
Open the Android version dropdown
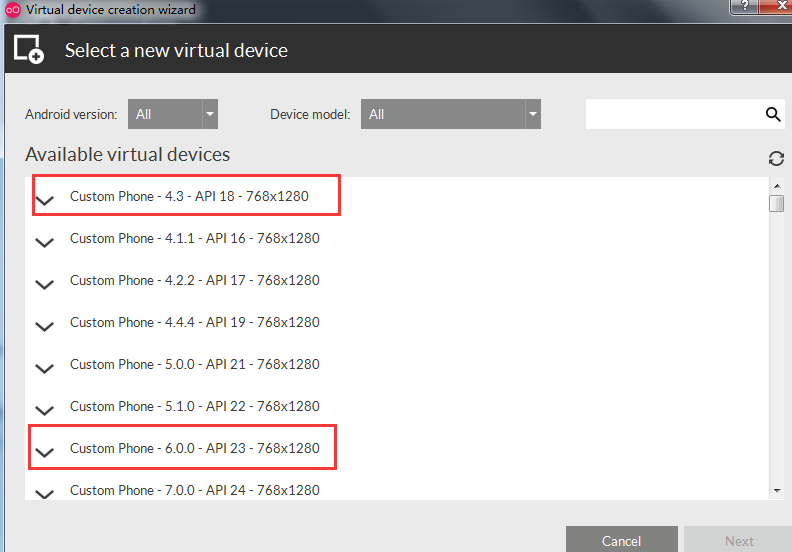173,114
